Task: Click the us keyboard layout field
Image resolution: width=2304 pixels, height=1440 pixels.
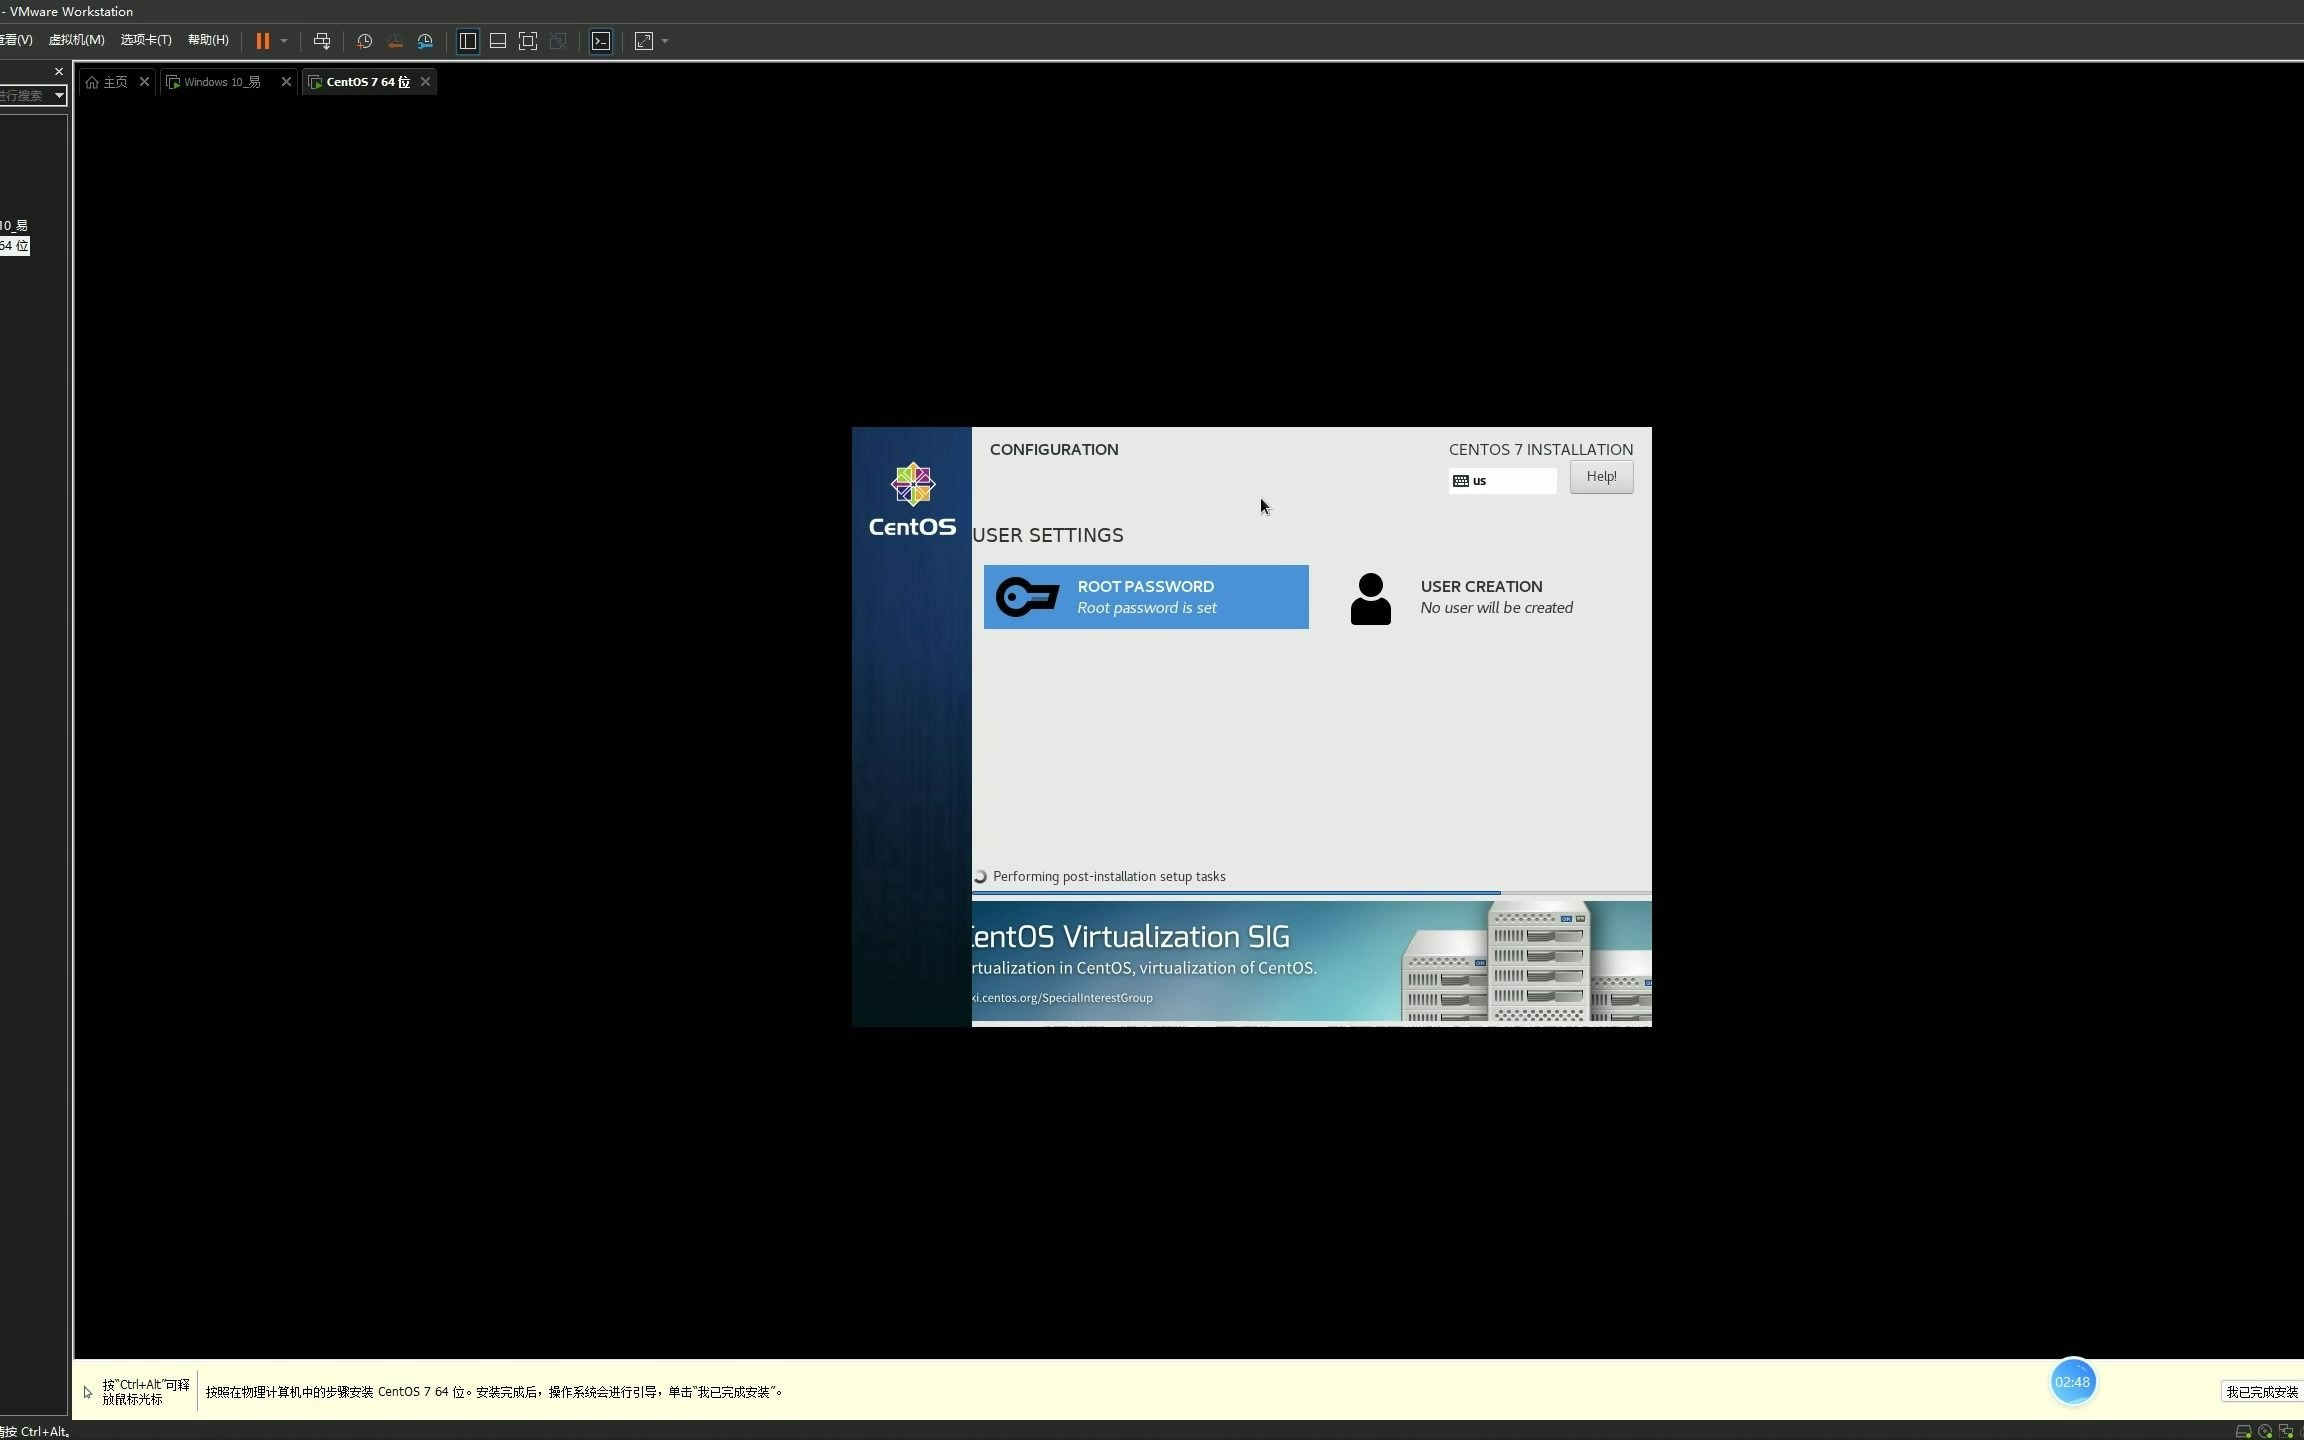Action: click(x=1502, y=481)
